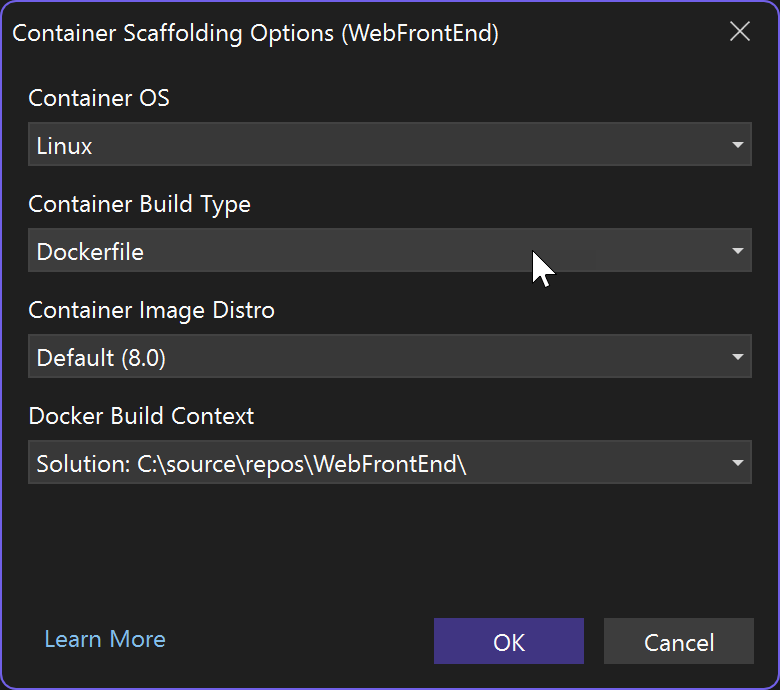Open the Learn More link

tap(105, 639)
